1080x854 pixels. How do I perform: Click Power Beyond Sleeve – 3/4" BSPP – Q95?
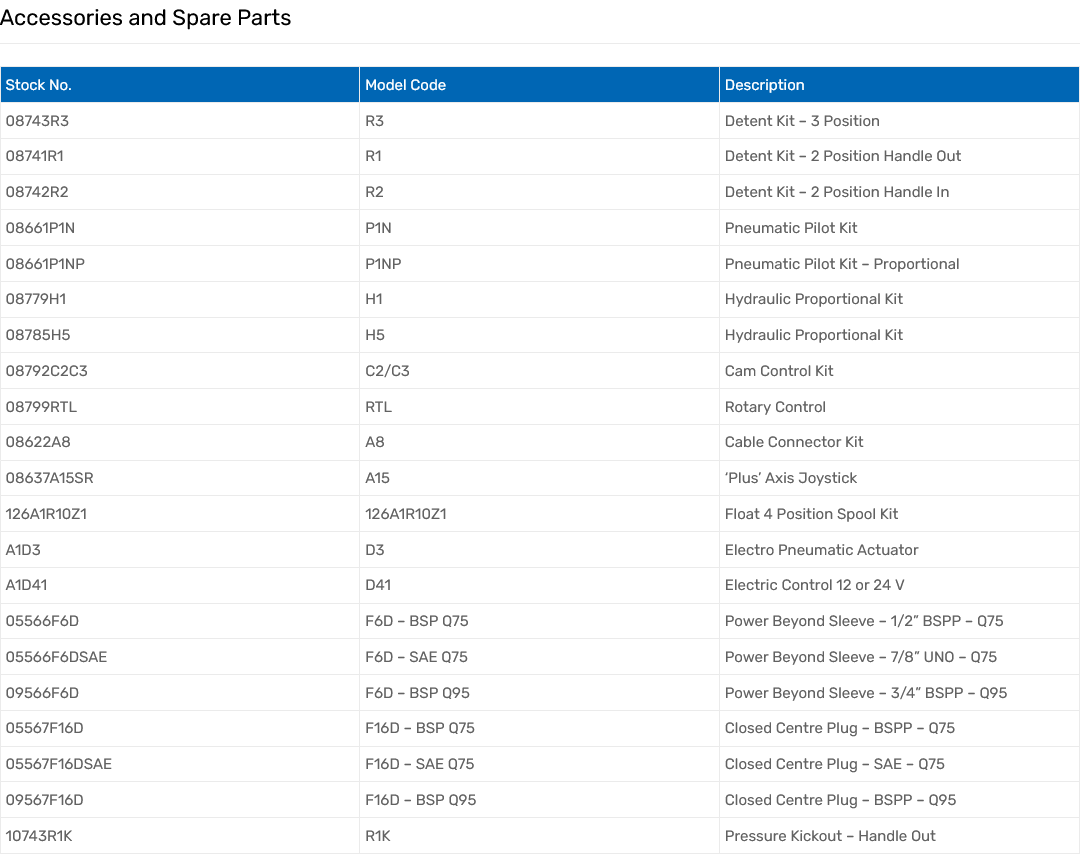pyautogui.click(x=866, y=693)
